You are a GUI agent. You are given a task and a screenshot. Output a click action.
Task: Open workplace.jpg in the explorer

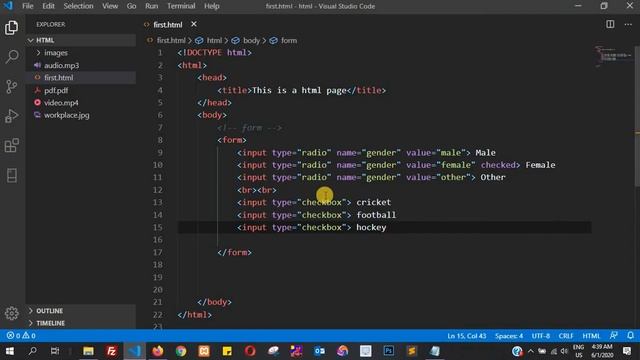click(81, 115)
